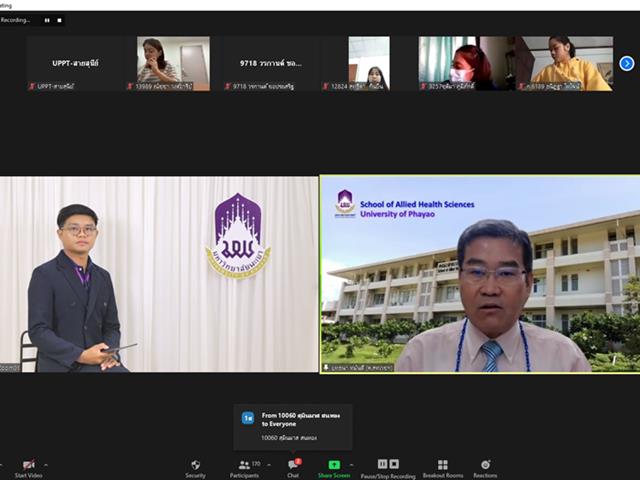Viewport: 640px width, 480px height.
Task: Select the active speaker video with the blue tie
Action: [480, 274]
